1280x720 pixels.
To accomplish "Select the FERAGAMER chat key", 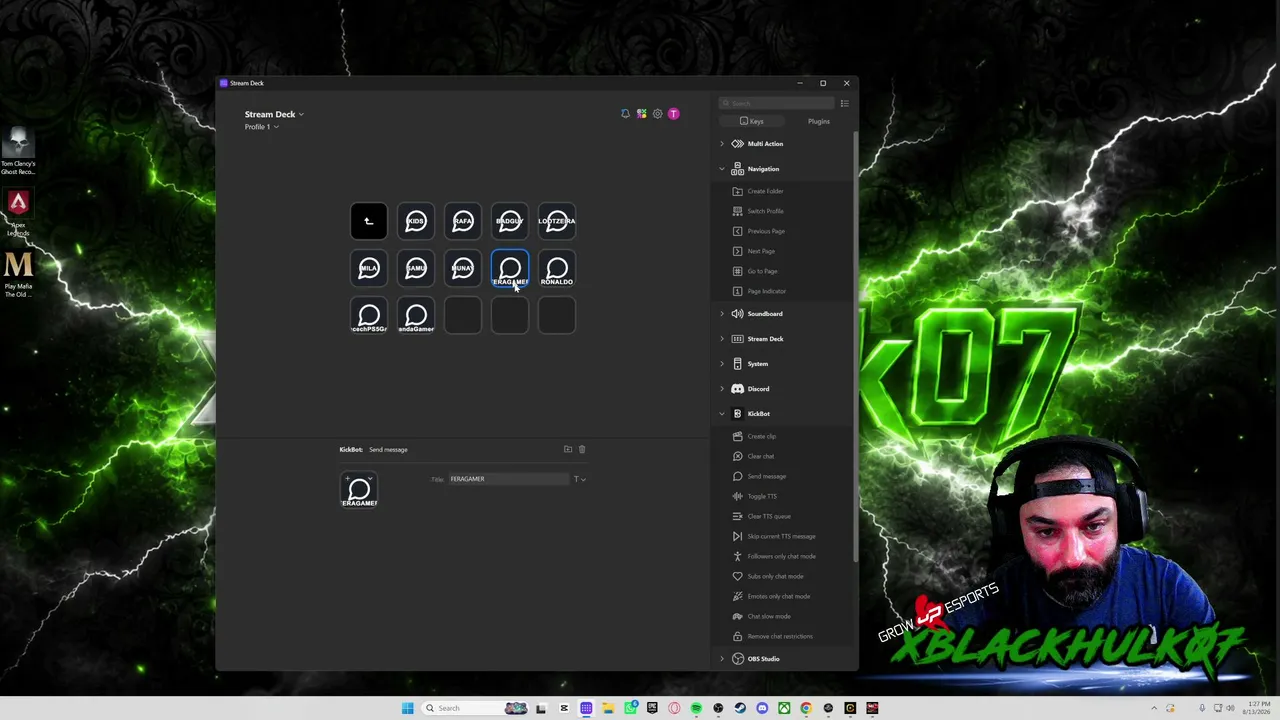I will (x=510, y=268).
